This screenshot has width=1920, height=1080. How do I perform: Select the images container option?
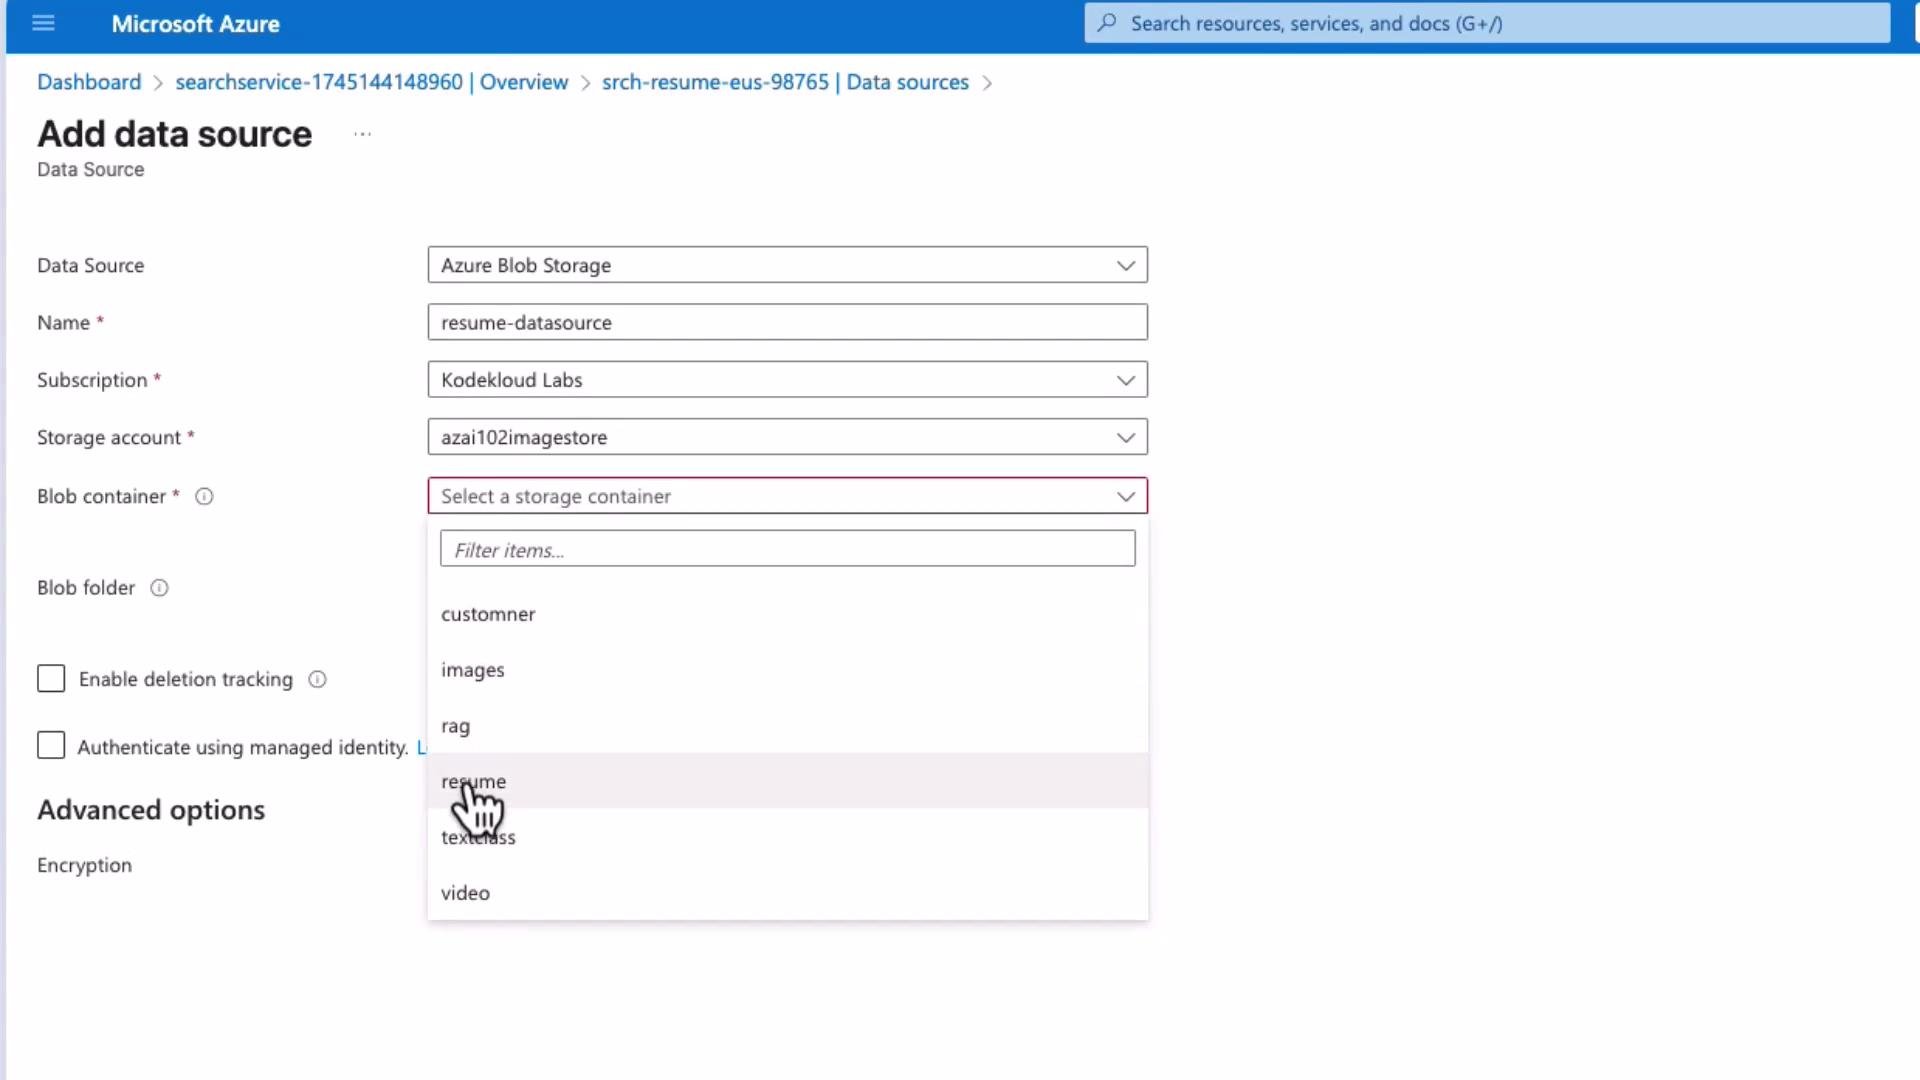(x=787, y=670)
